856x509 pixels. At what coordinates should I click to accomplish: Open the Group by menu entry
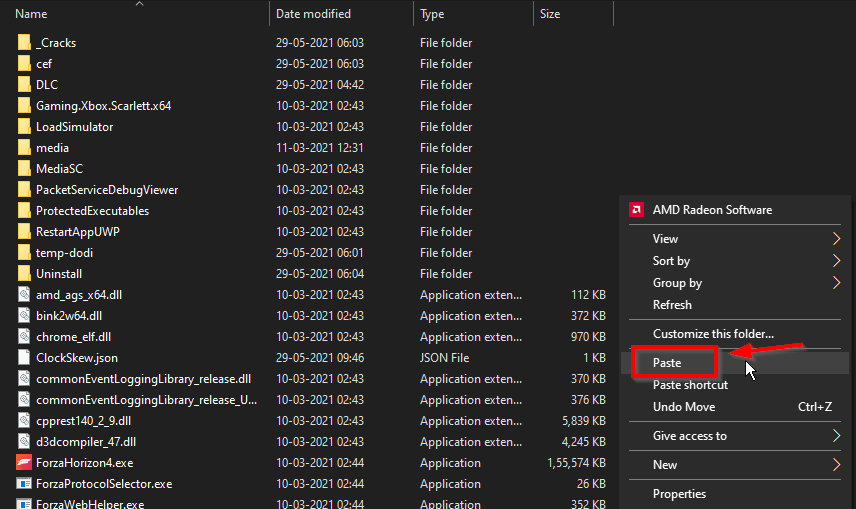tap(735, 282)
